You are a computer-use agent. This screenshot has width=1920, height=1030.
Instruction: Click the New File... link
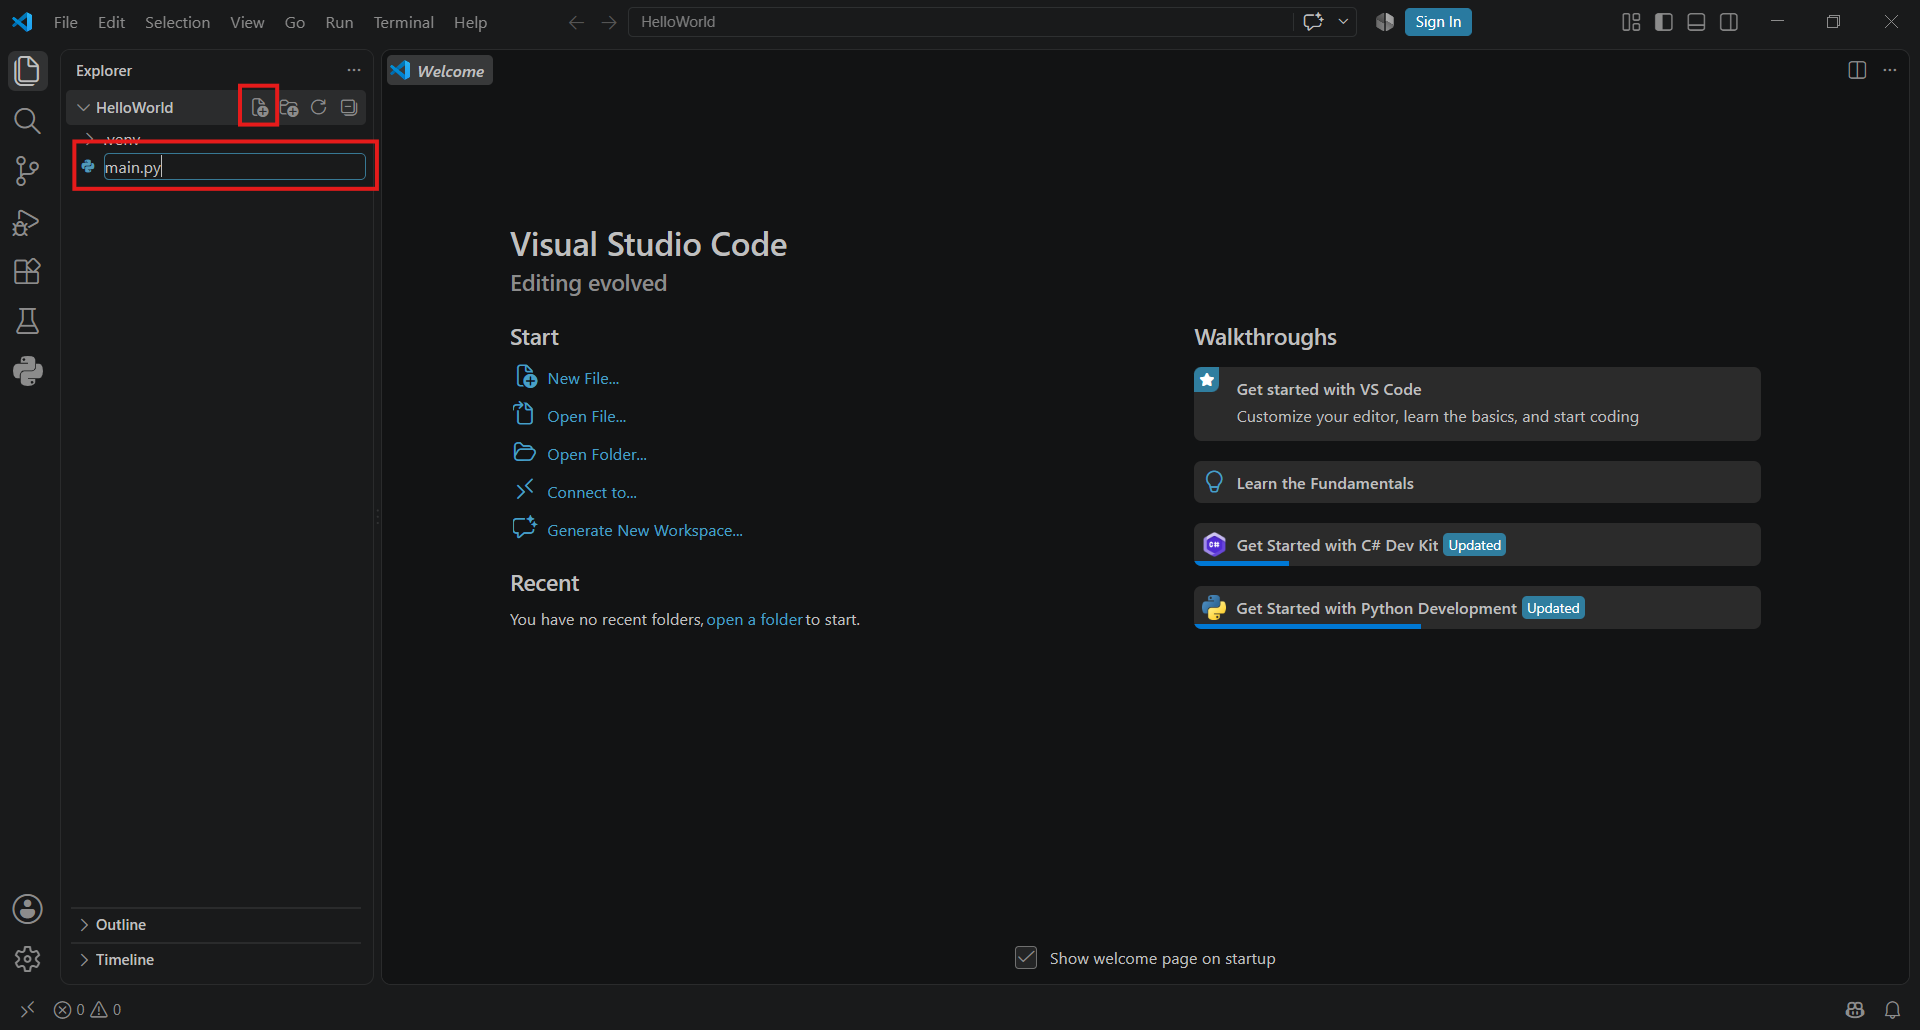coord(583,378)
